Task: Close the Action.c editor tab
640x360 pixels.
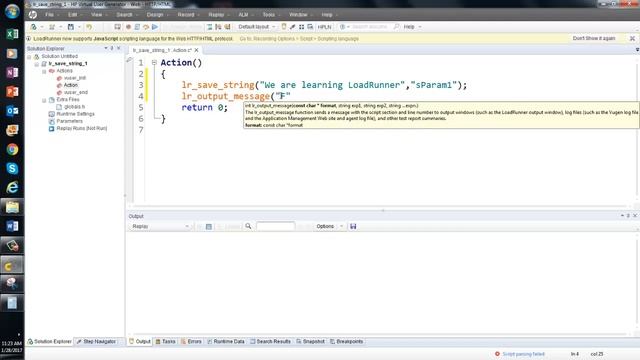Action: click(x=196, y=50)
